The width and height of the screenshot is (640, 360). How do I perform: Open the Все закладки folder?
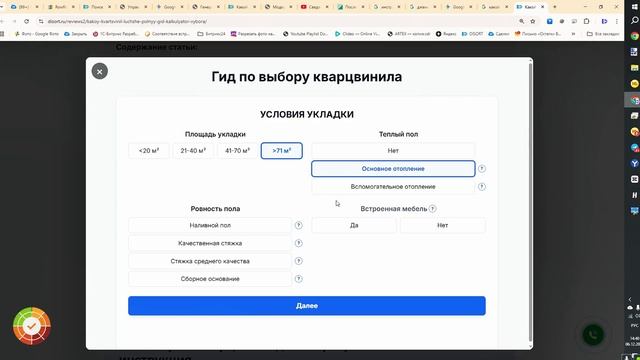603,34
